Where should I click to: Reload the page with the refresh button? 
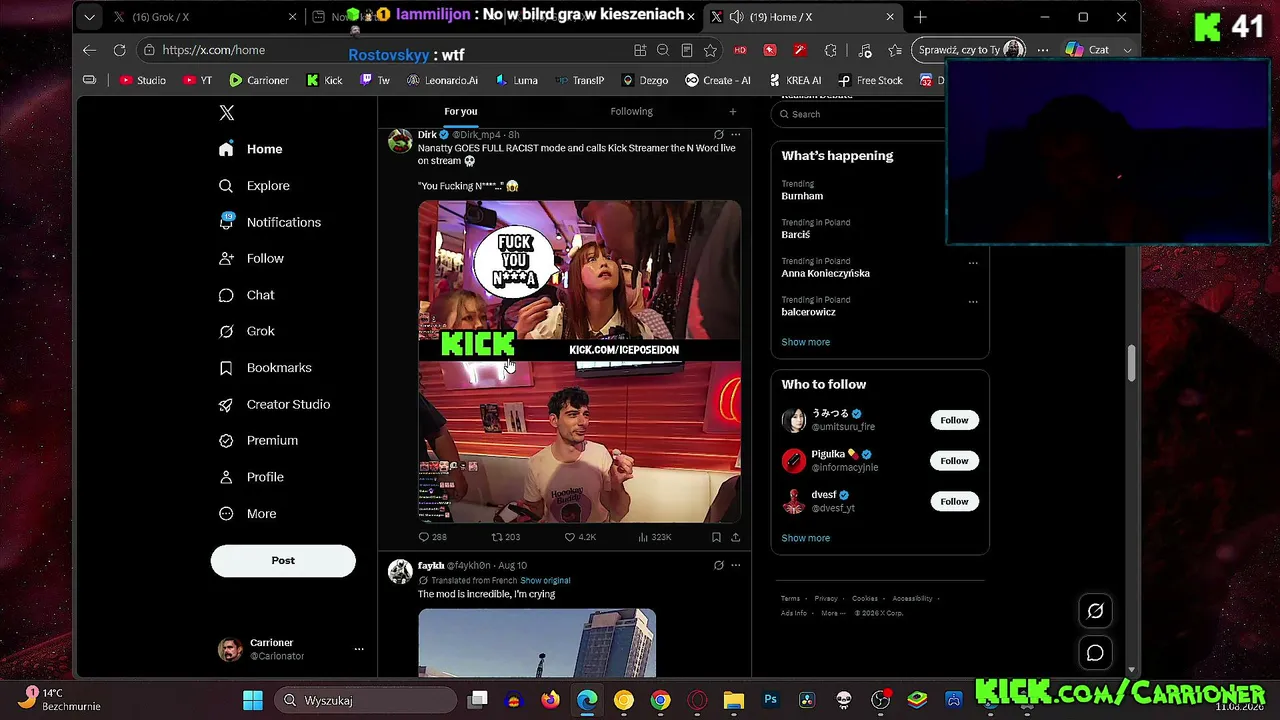point(120,50)
